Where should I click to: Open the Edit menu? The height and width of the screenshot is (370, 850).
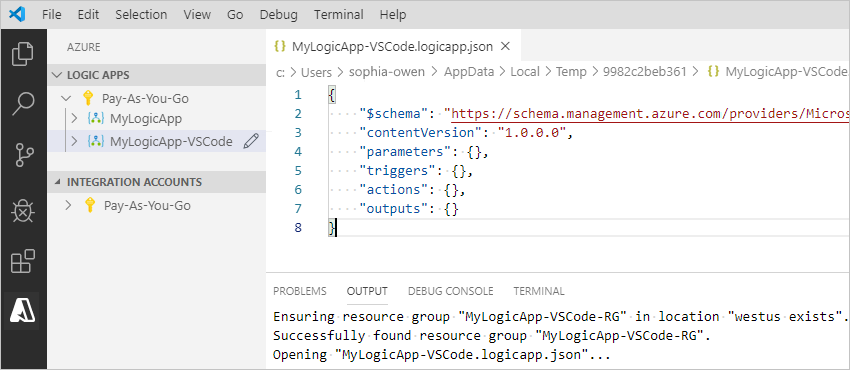(88, 15)
